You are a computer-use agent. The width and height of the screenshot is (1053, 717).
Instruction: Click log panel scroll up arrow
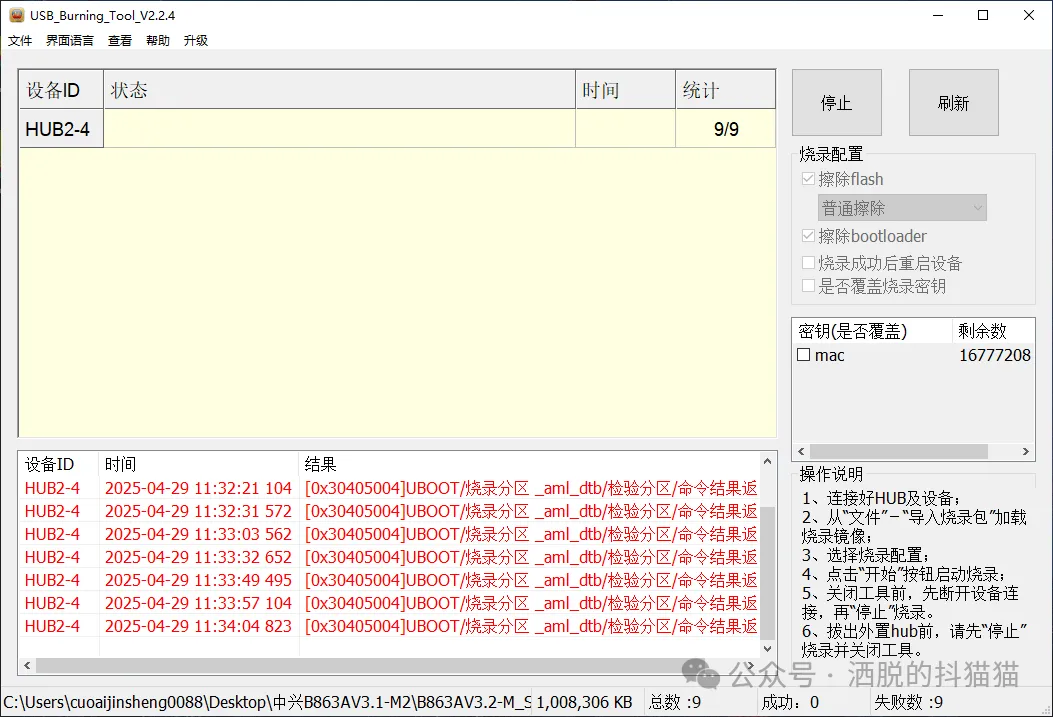[768, 461]
